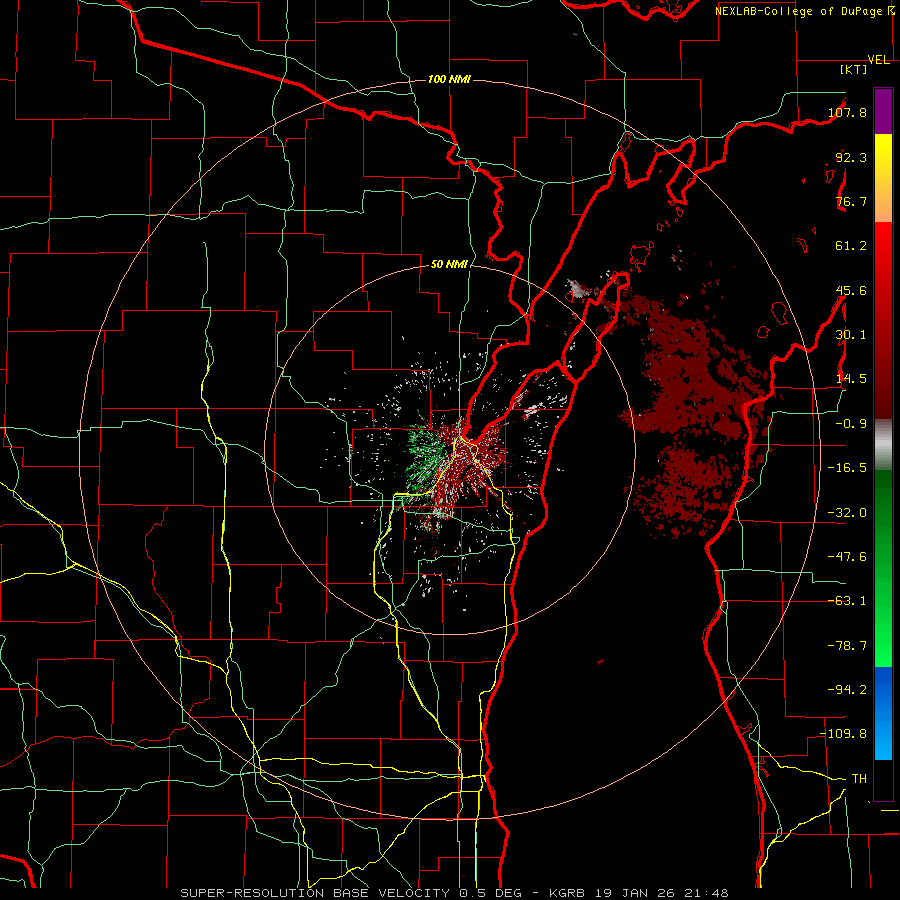Click the KGRB station identifier in caption
Screen dimensions: 900x900
(566, 893)
